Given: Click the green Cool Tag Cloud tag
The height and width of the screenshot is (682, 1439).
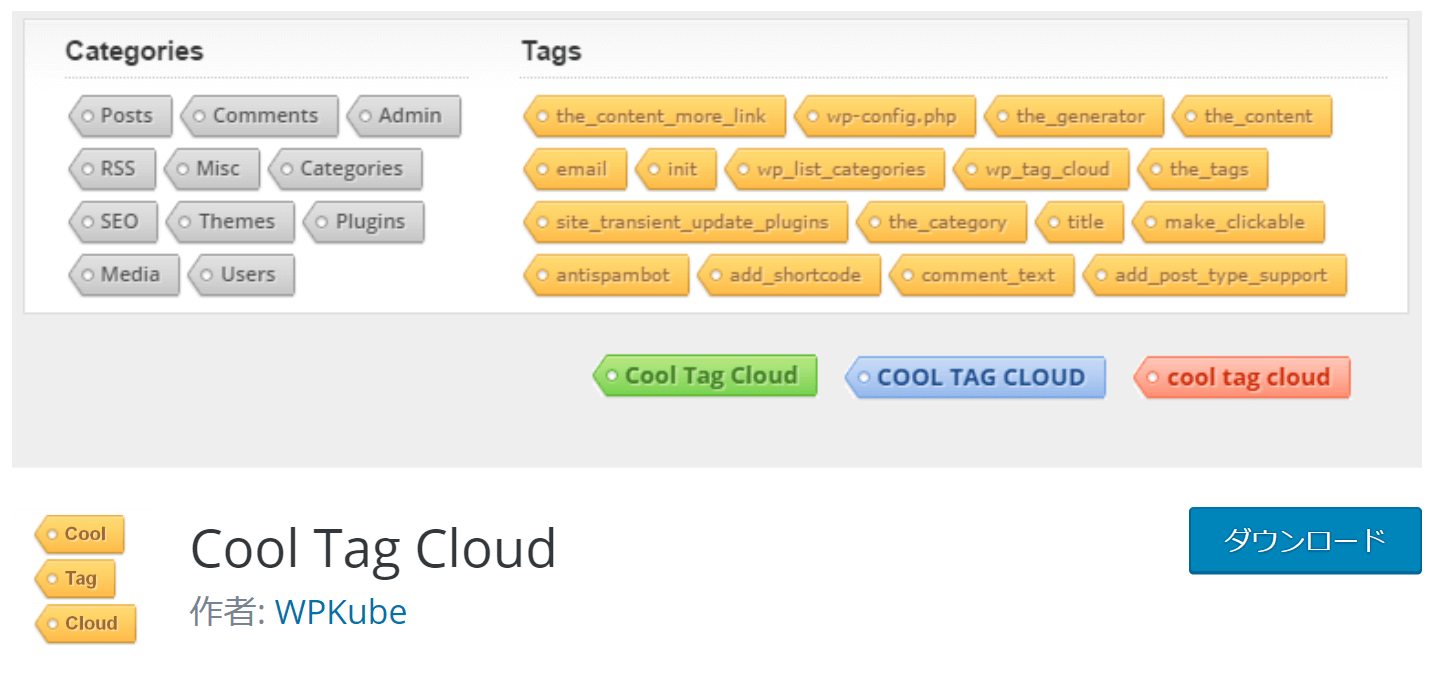Looking at the screenshot, I should click(705, 376).
